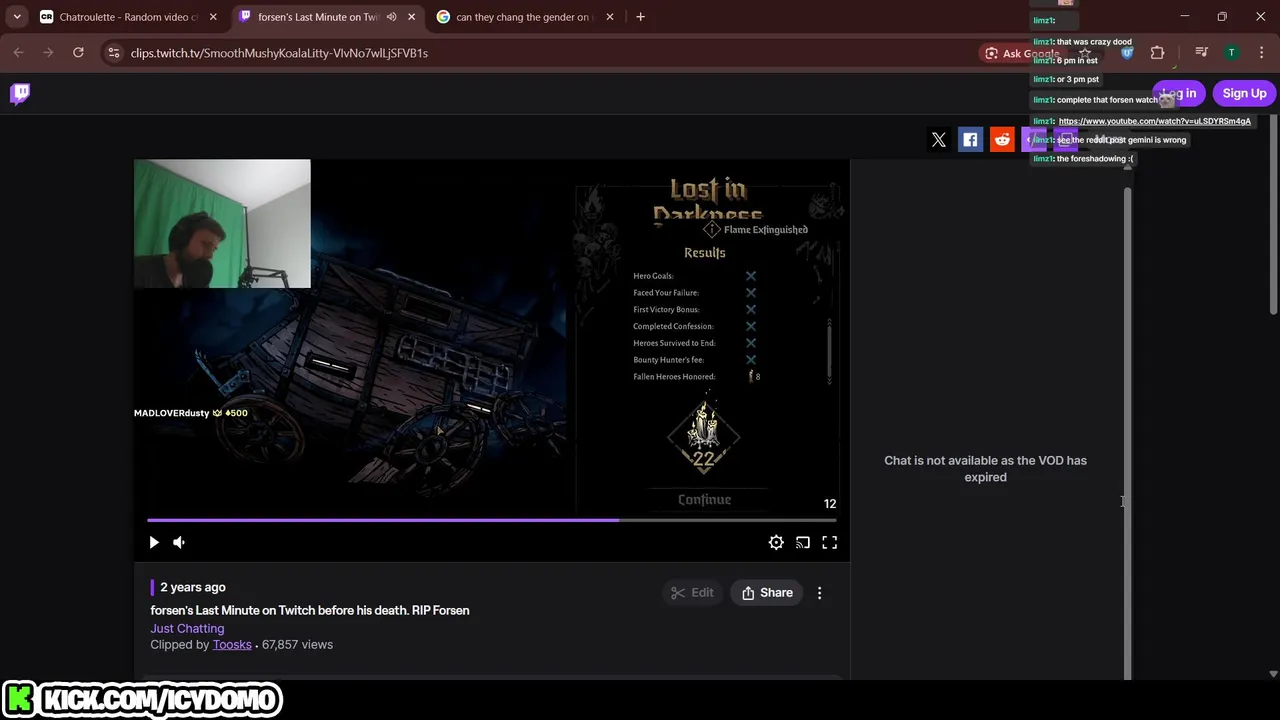1280x720 pixels.
Task: Close the Chatroulette tab
Action: 213,17
